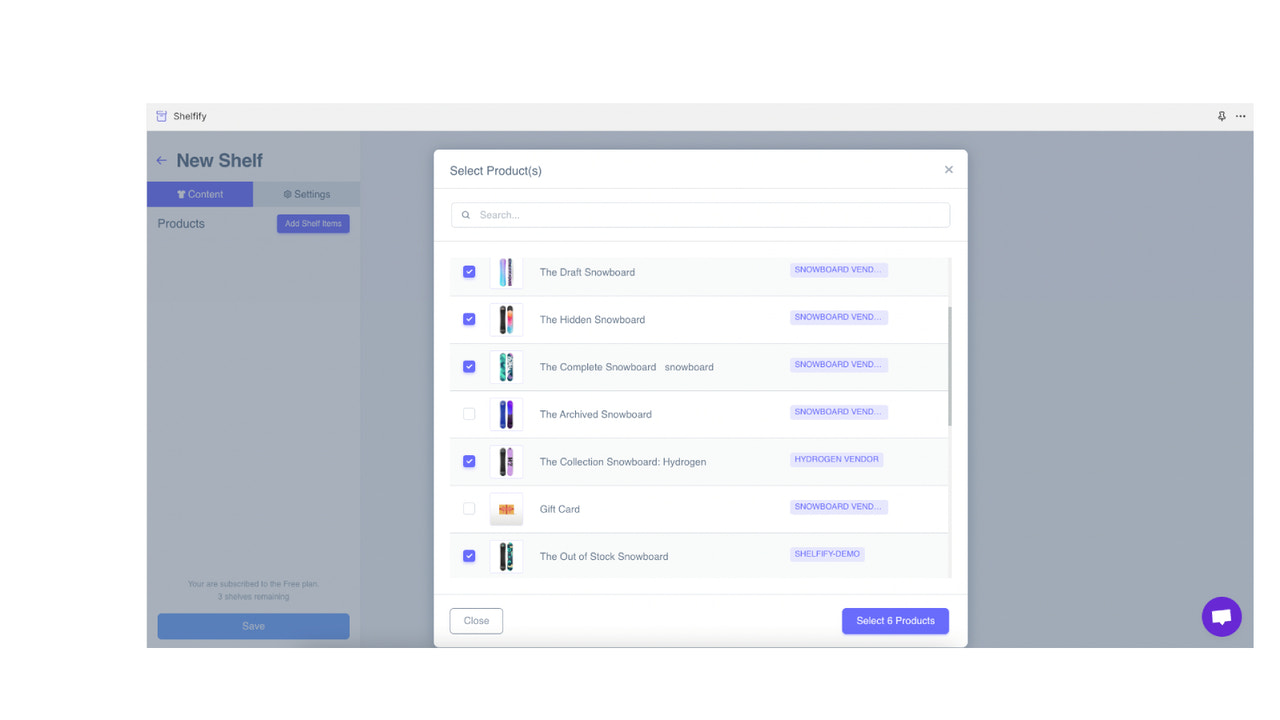Check the Gift Card checkbox
1280x720 pixels.
(469, 509)
